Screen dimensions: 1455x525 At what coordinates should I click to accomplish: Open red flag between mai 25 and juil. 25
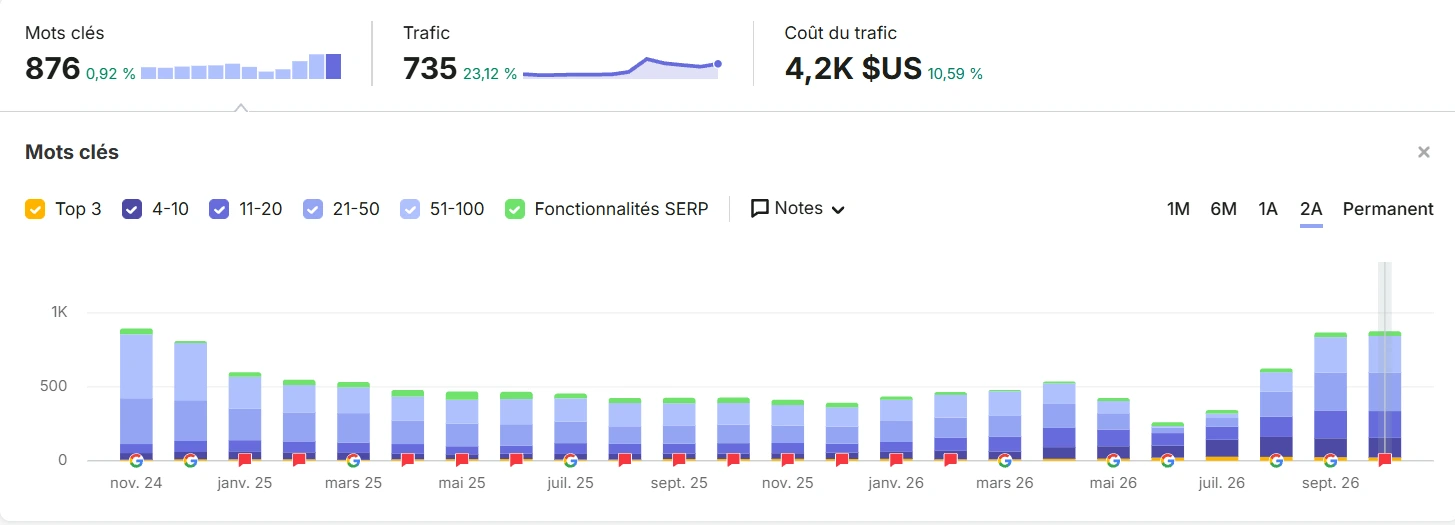[x=516, y=460]
